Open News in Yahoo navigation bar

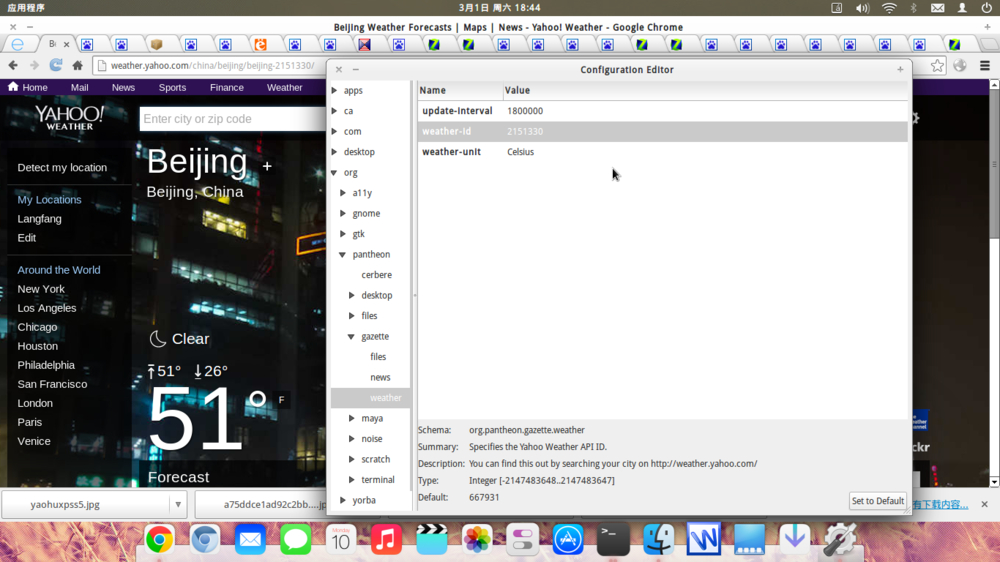[x=123, y=87]
